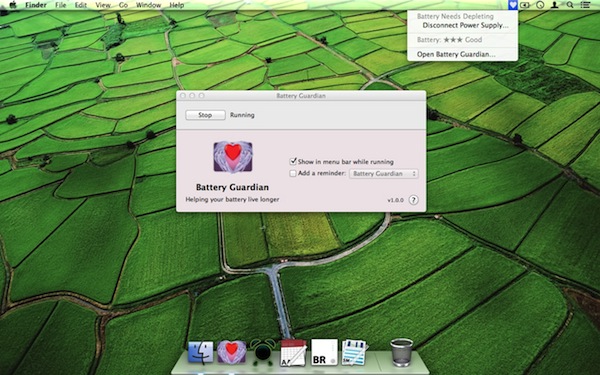Open the Help menu
Screen dimensions: 600x375
coord(176,5)
